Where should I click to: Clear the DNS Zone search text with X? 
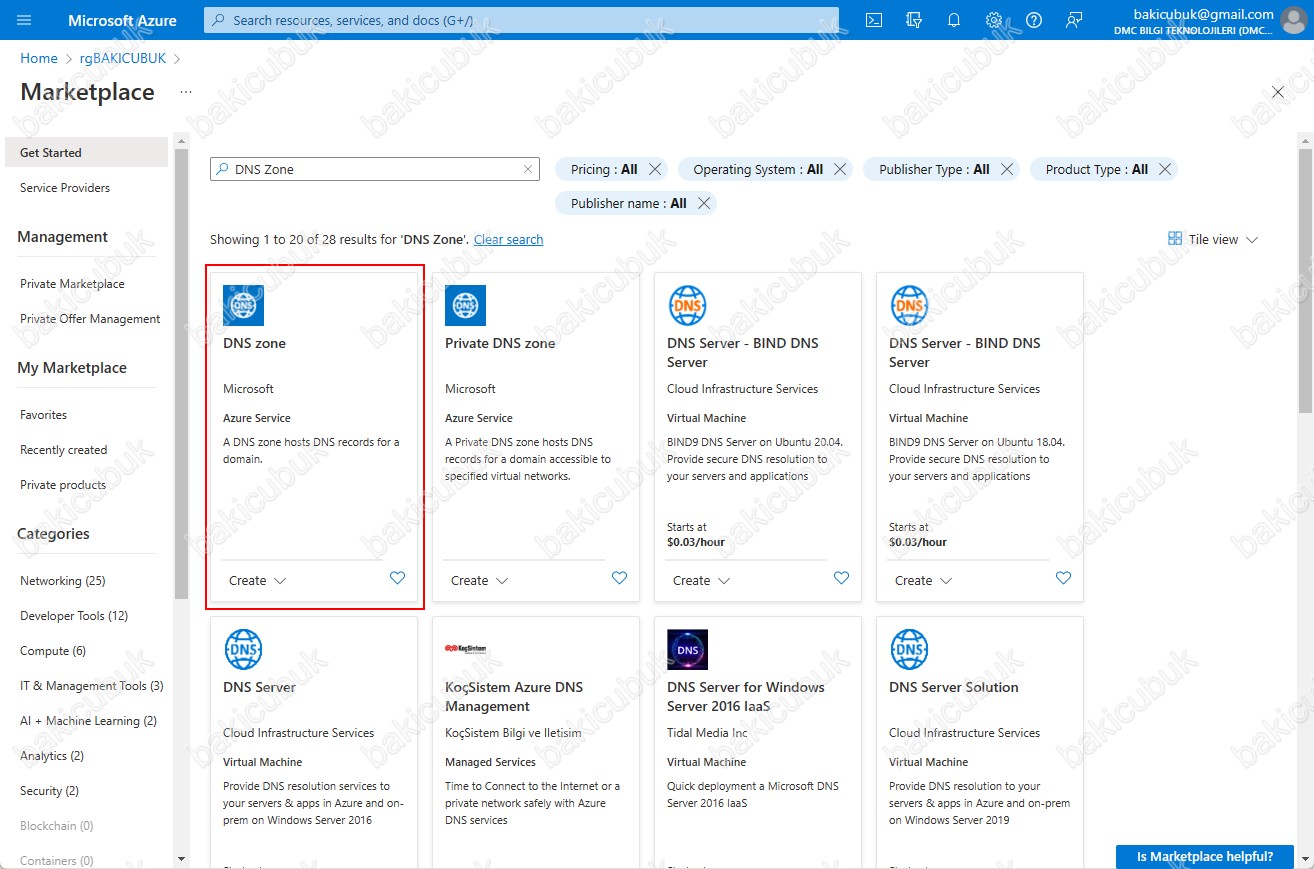pos(528,169)
